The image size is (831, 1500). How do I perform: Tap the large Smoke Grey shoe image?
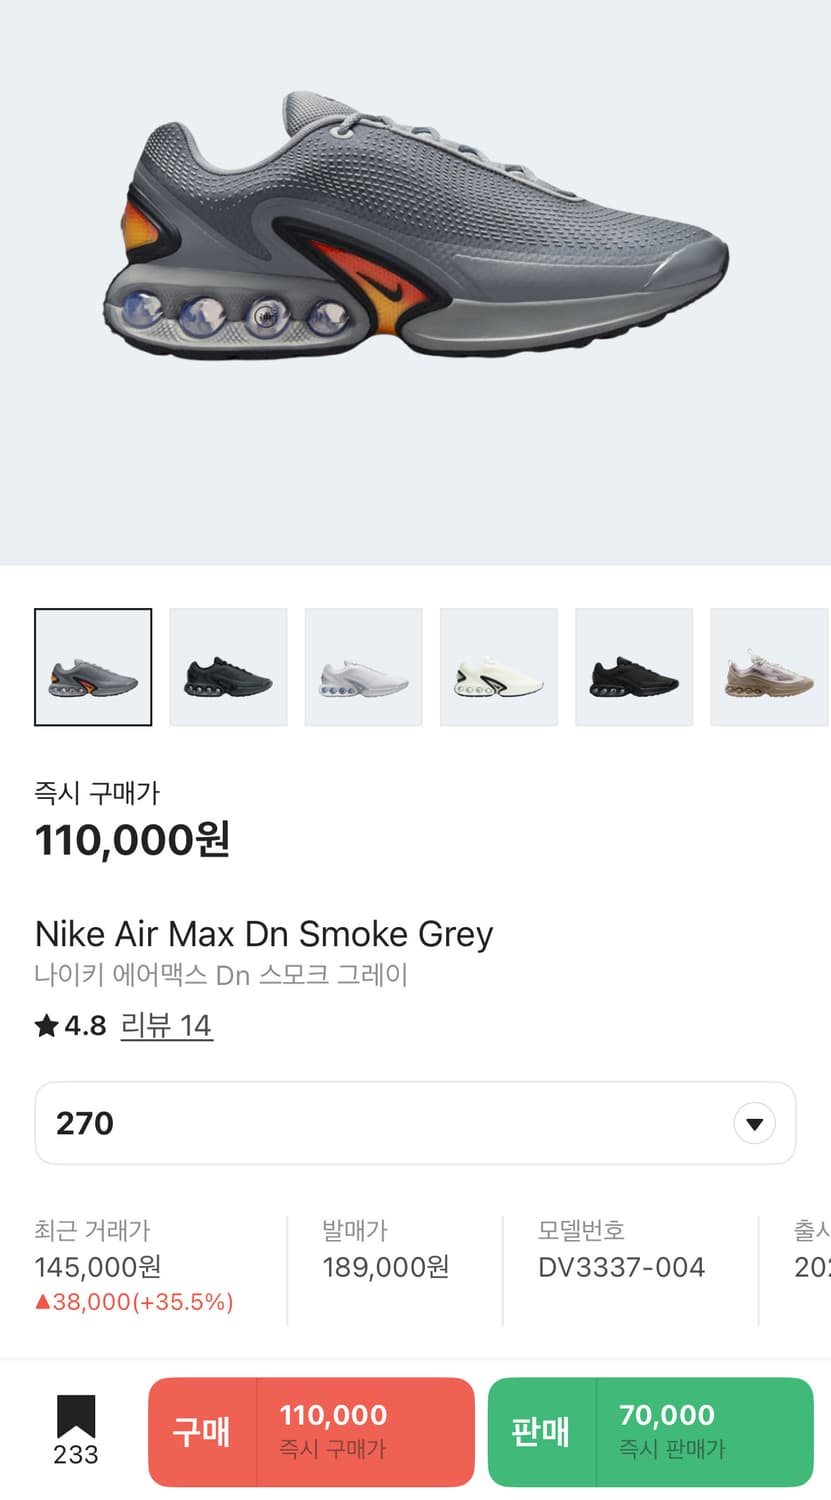coord(415,230)
